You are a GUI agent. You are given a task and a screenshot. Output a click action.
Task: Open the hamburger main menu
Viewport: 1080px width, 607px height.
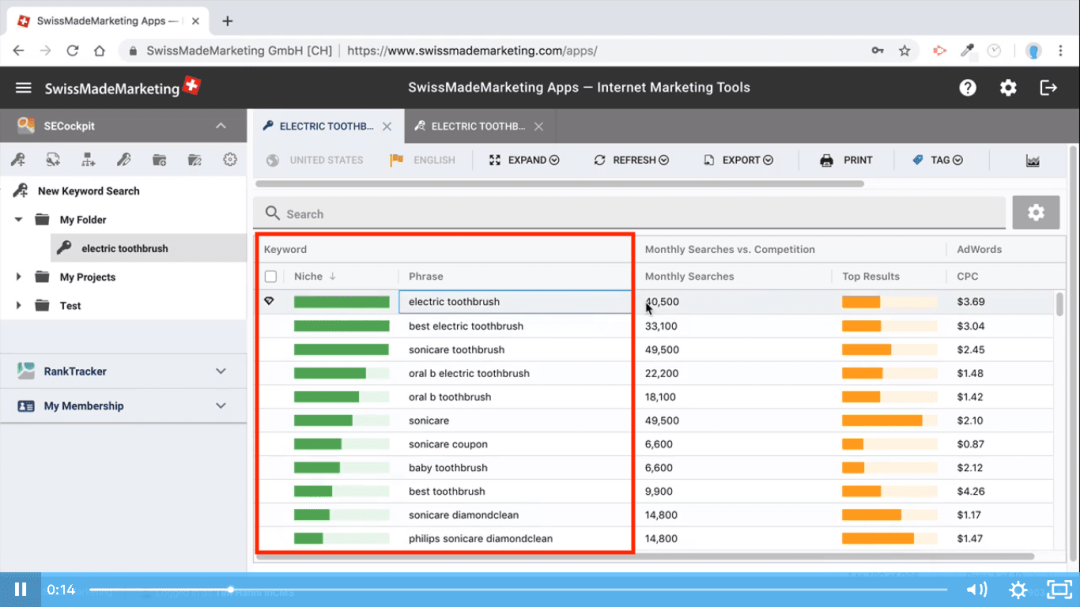tap(23, 88)
